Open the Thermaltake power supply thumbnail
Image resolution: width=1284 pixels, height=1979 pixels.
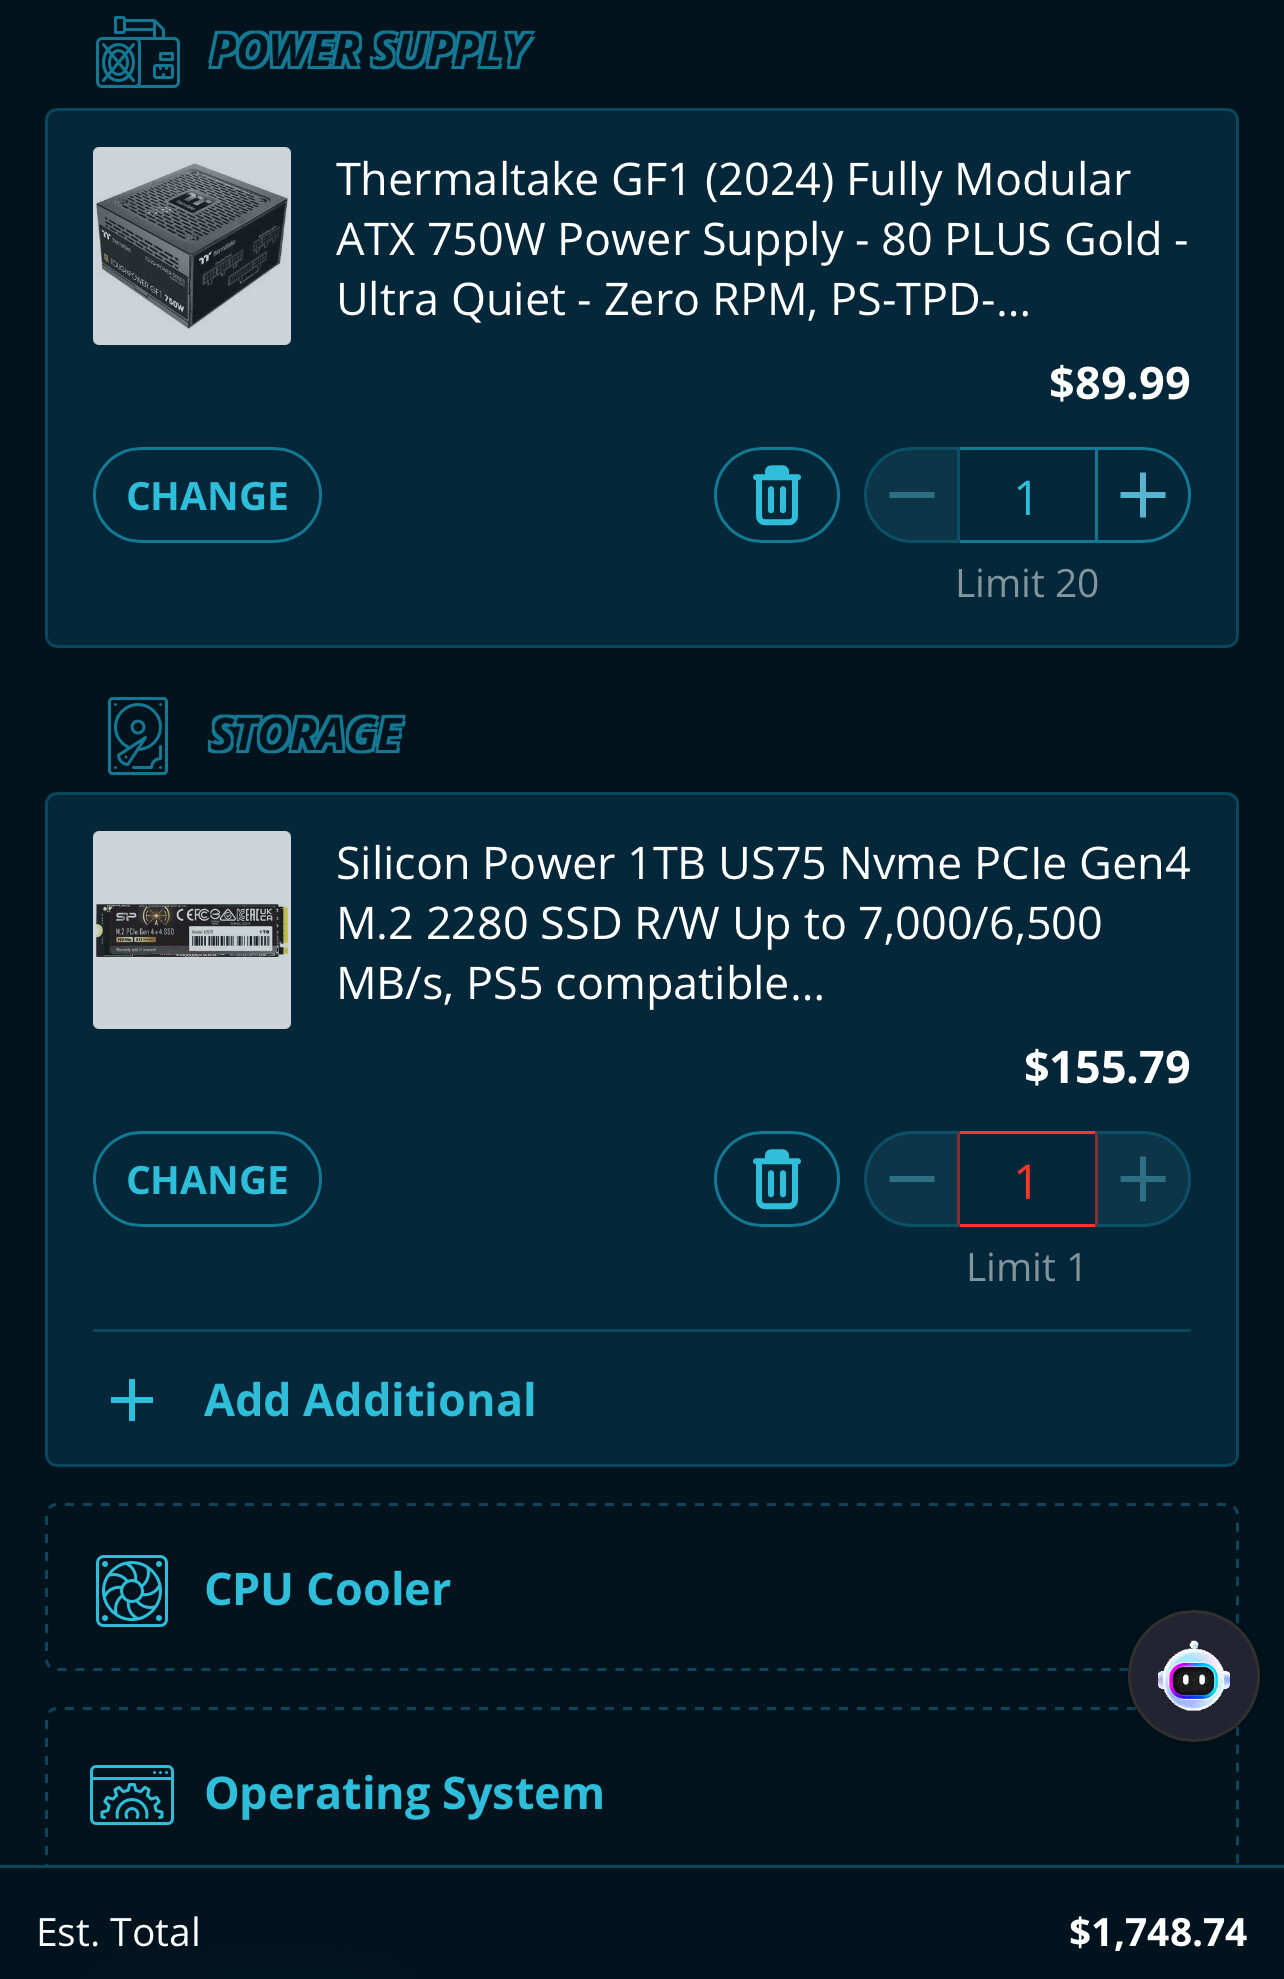[x=192, y=246]
